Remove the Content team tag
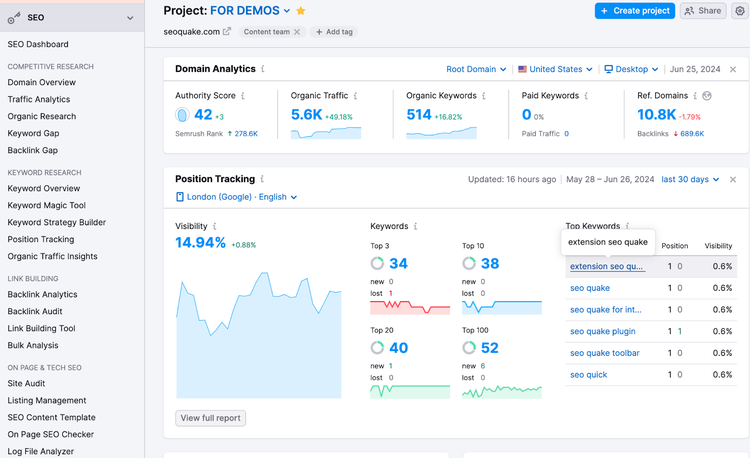This screenshot has width=750, height=458. [x=297, y=32]
